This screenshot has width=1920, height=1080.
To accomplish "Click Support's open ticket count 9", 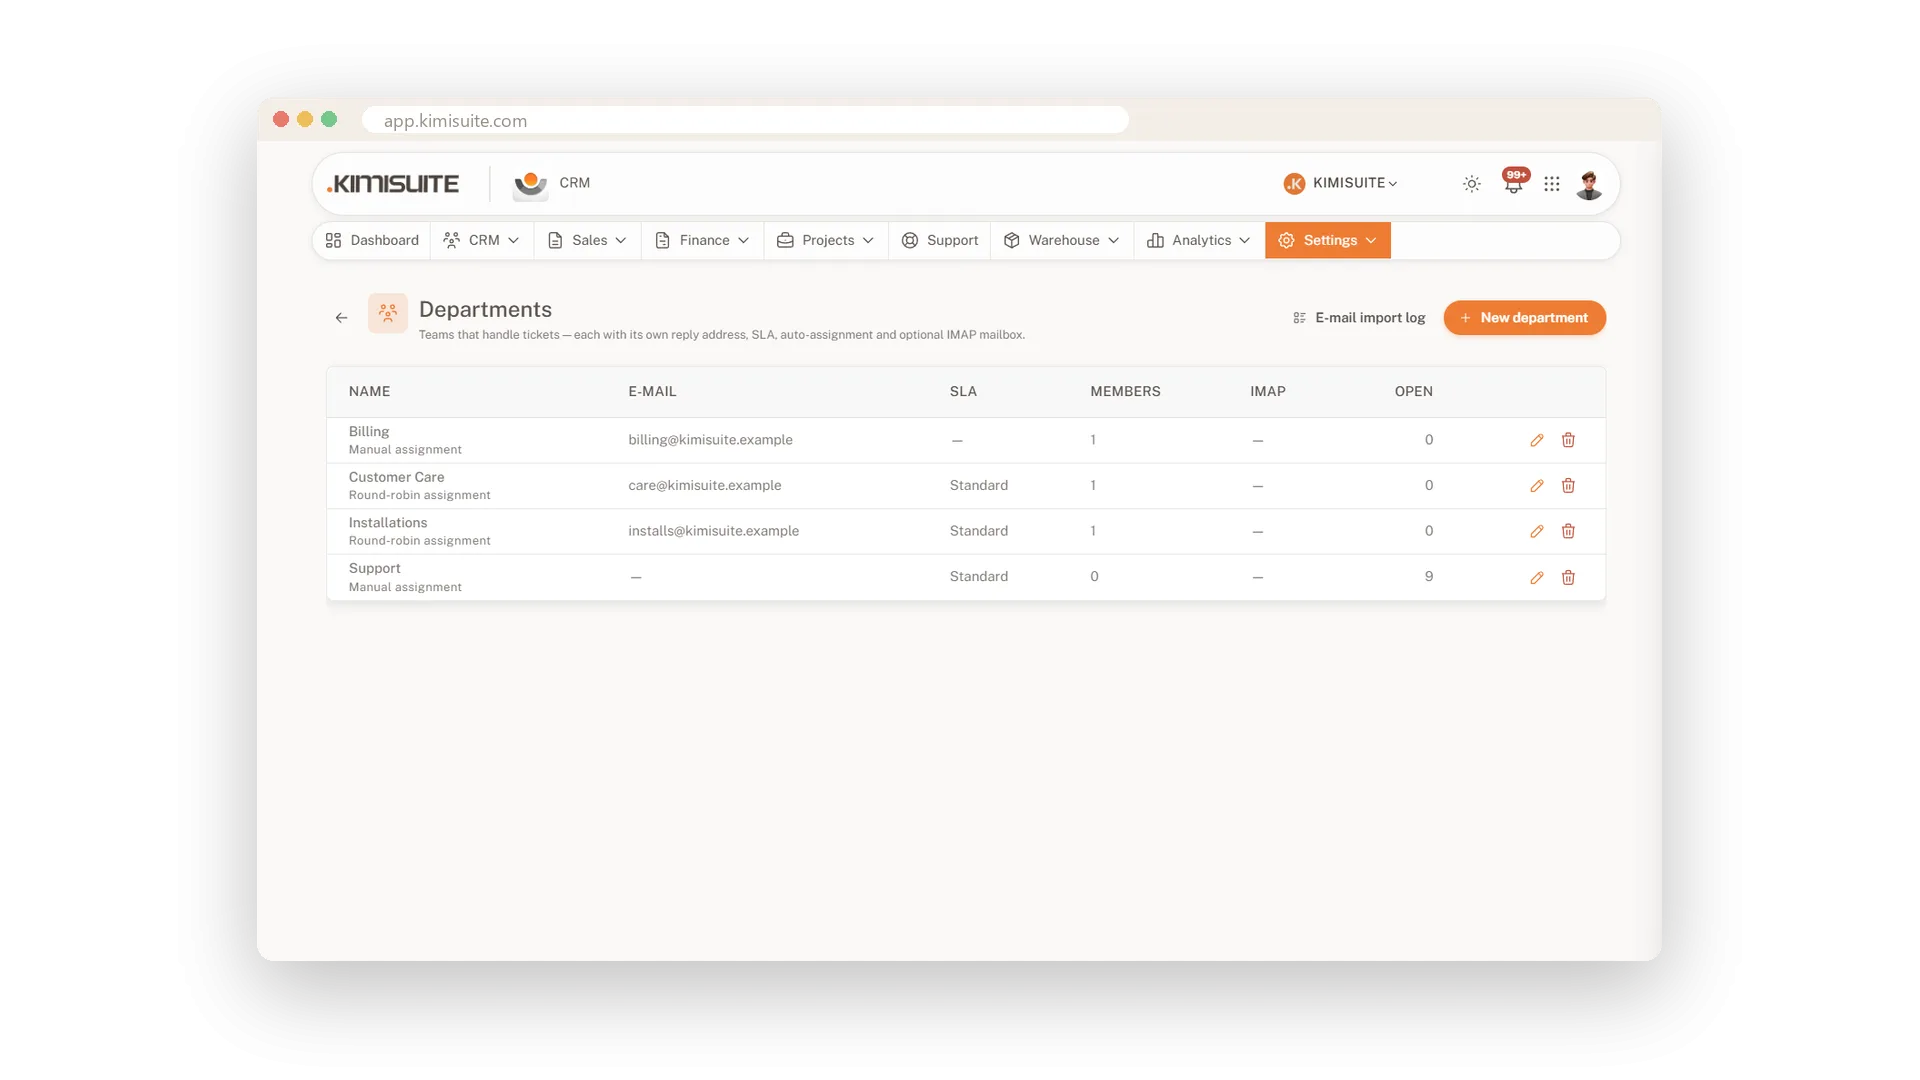I will (1429, 577).
